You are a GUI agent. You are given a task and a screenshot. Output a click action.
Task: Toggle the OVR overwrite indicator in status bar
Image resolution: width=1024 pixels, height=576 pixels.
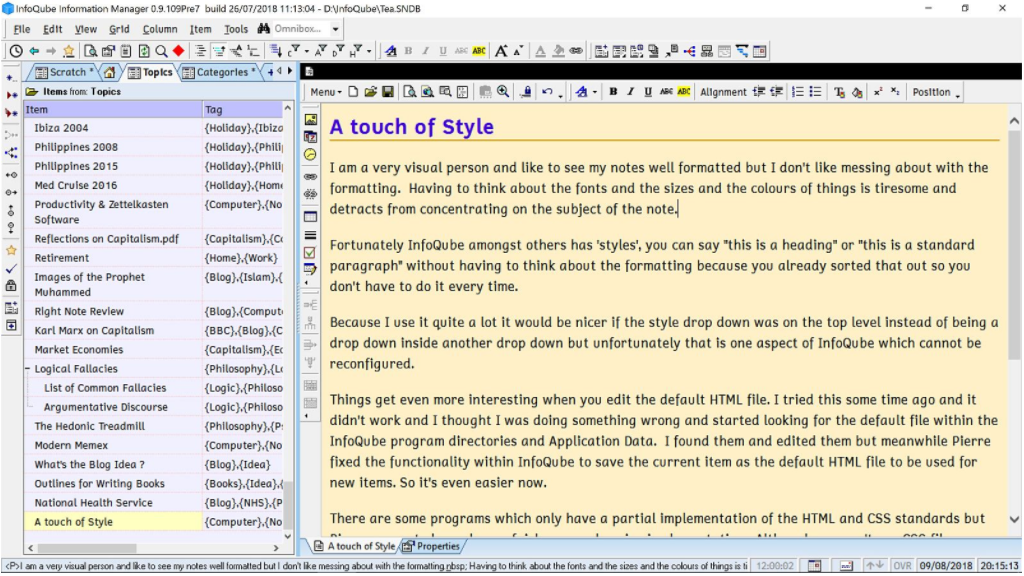902,566
